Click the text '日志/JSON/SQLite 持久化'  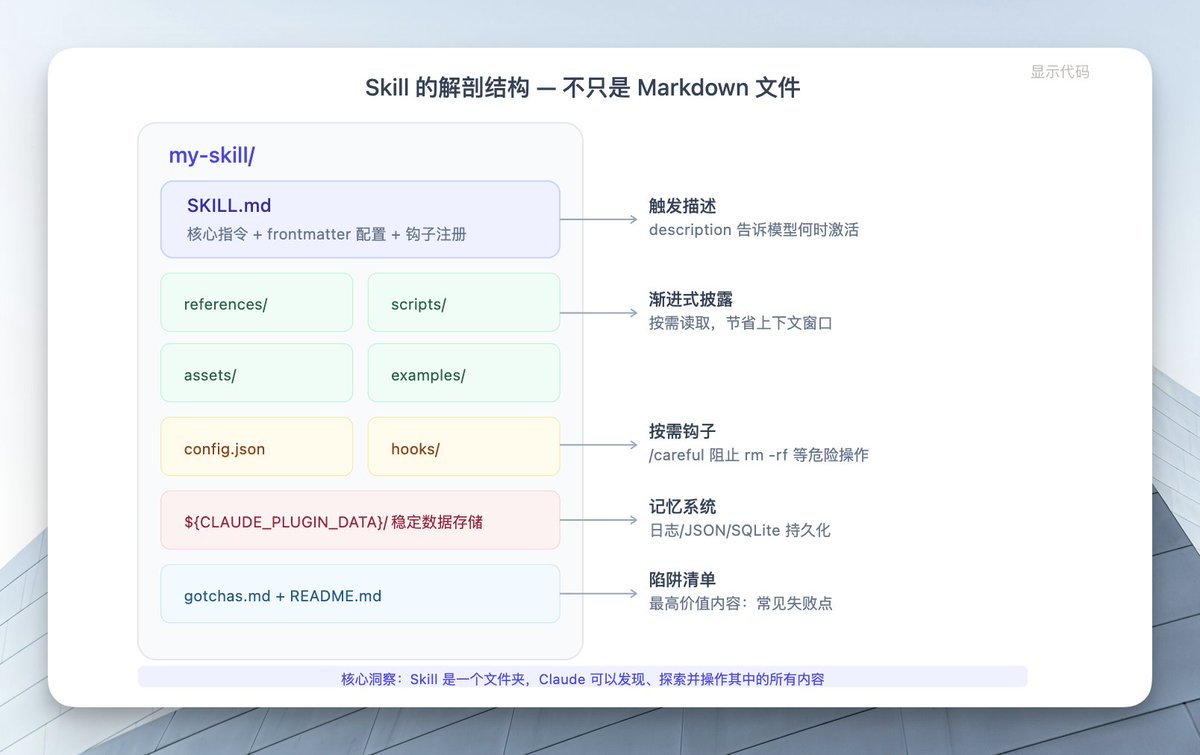click(x=740, y=529)
